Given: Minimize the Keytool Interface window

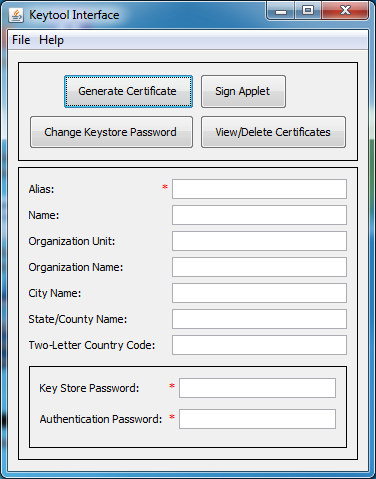Looking at the screenshot, I should click(281, 10).
